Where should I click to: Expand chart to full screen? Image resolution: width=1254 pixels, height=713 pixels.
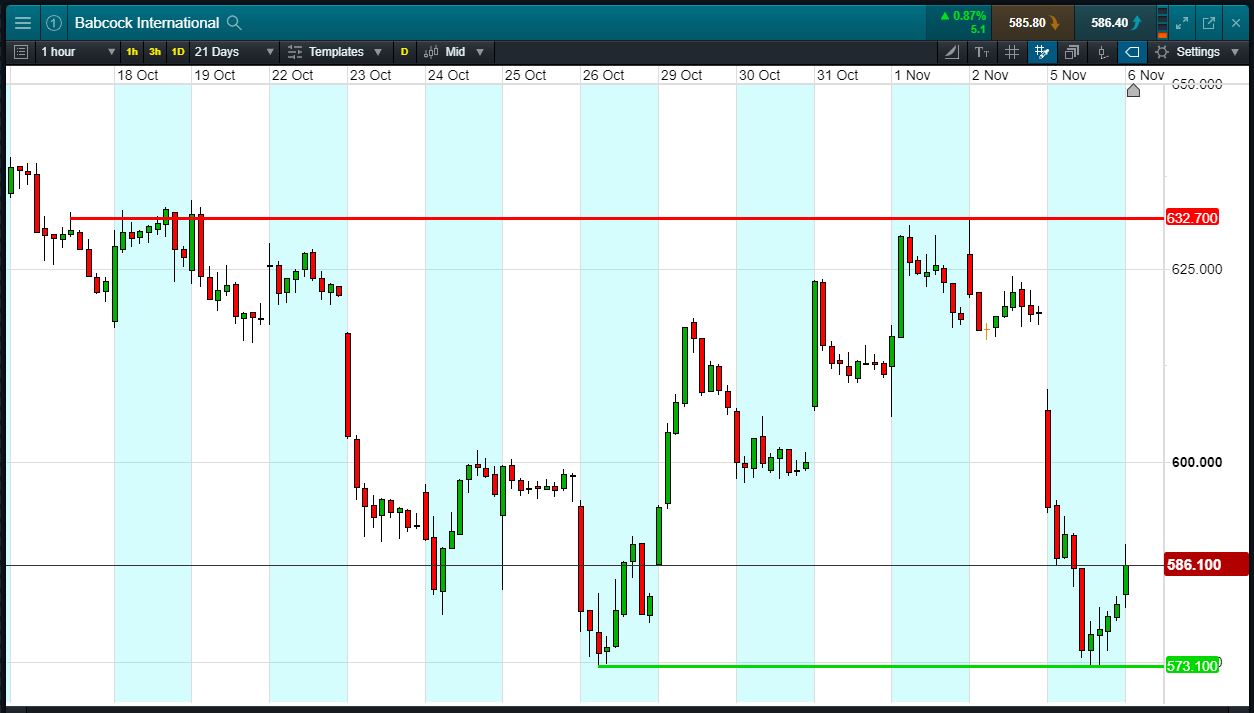(x=1182, y=22)
